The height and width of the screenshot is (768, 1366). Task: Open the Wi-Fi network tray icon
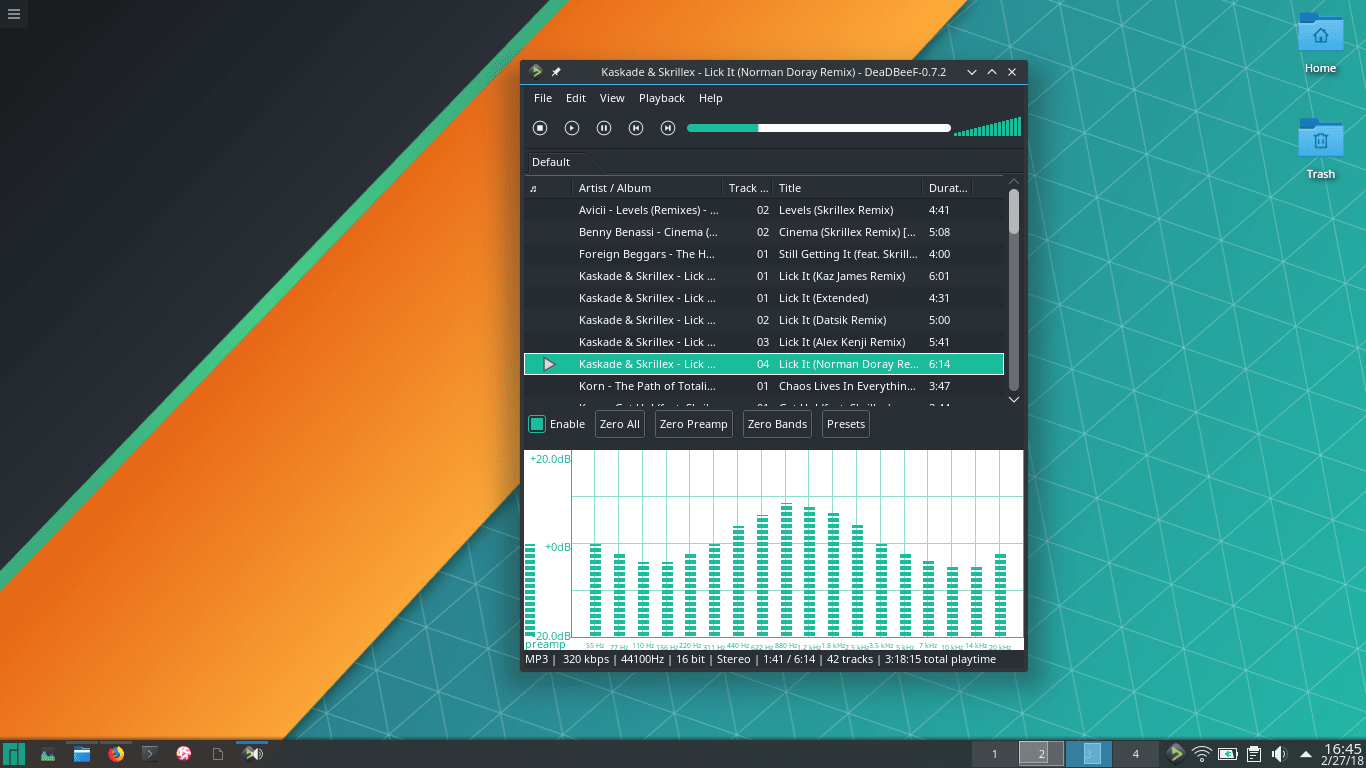click(x=1203, y=754)
